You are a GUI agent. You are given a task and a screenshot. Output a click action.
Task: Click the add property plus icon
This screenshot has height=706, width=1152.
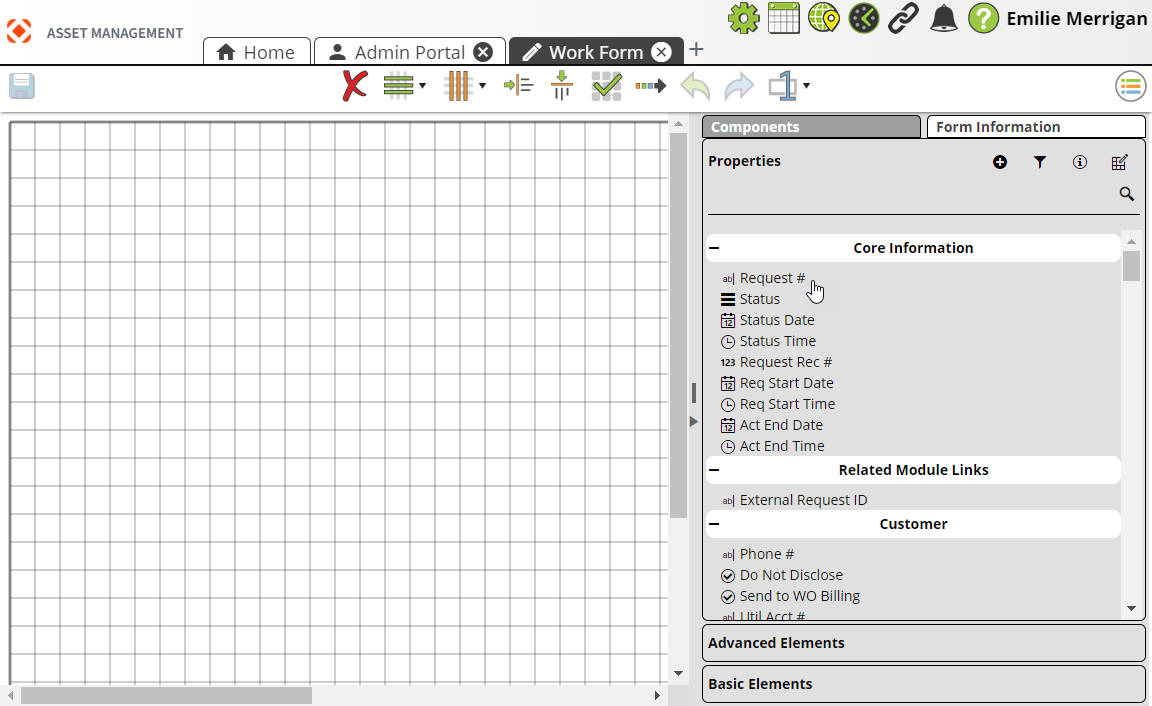(x=1000, y=162)
